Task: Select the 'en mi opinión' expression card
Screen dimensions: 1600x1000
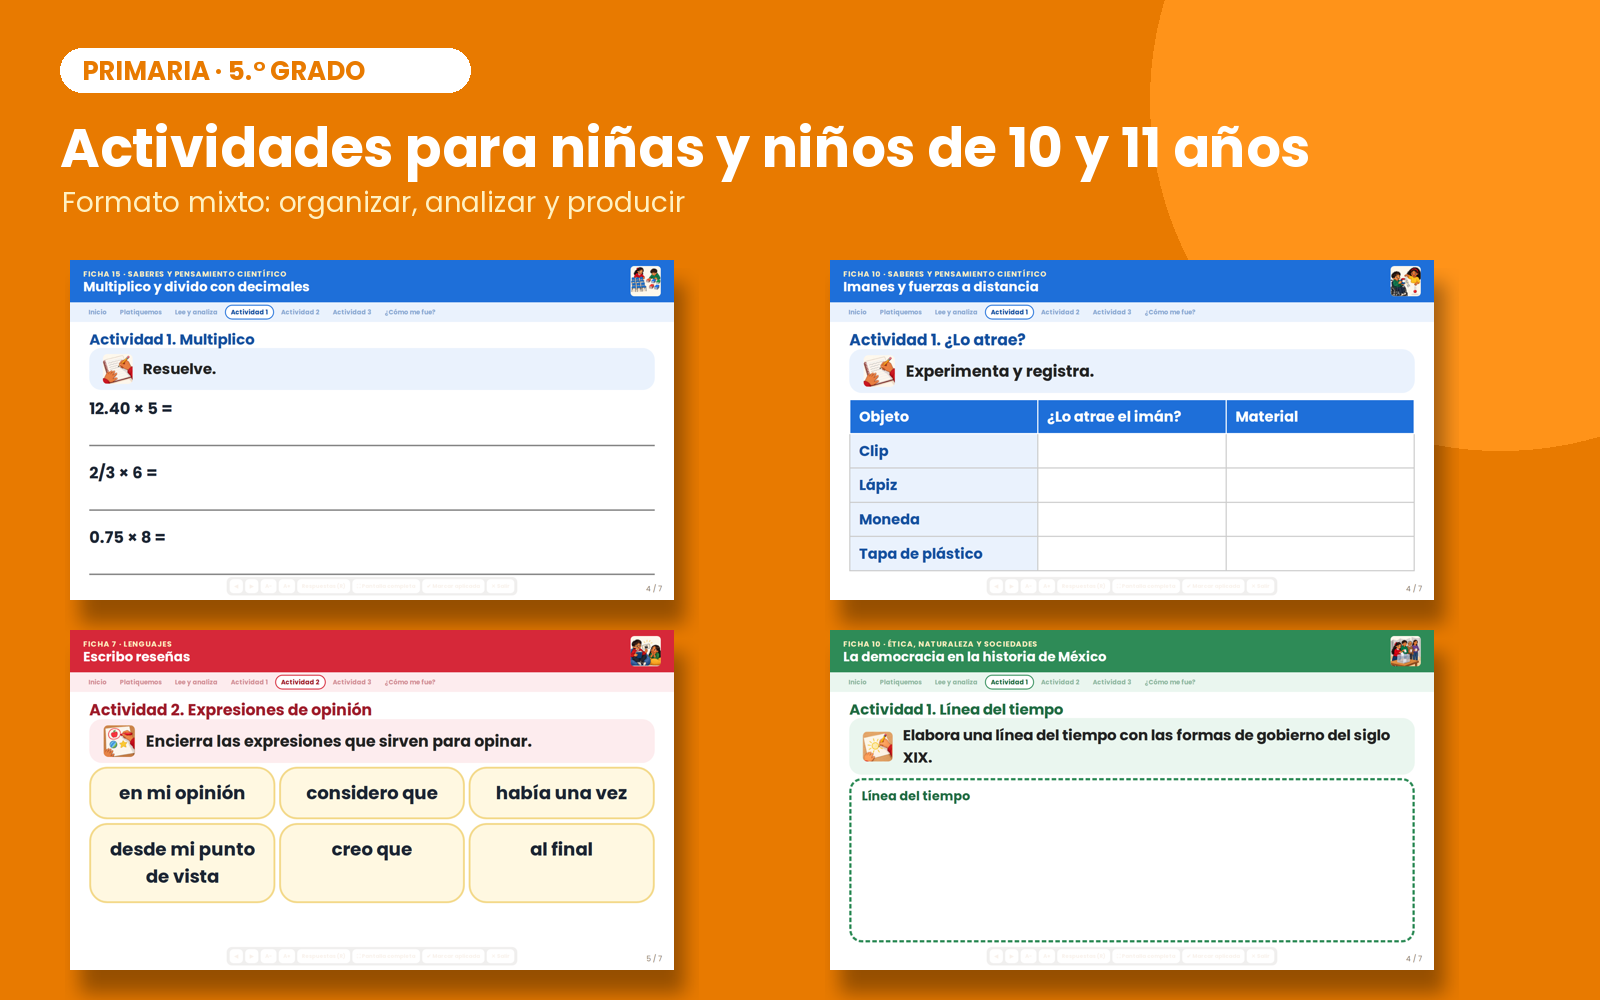Action: click(182, 793)
